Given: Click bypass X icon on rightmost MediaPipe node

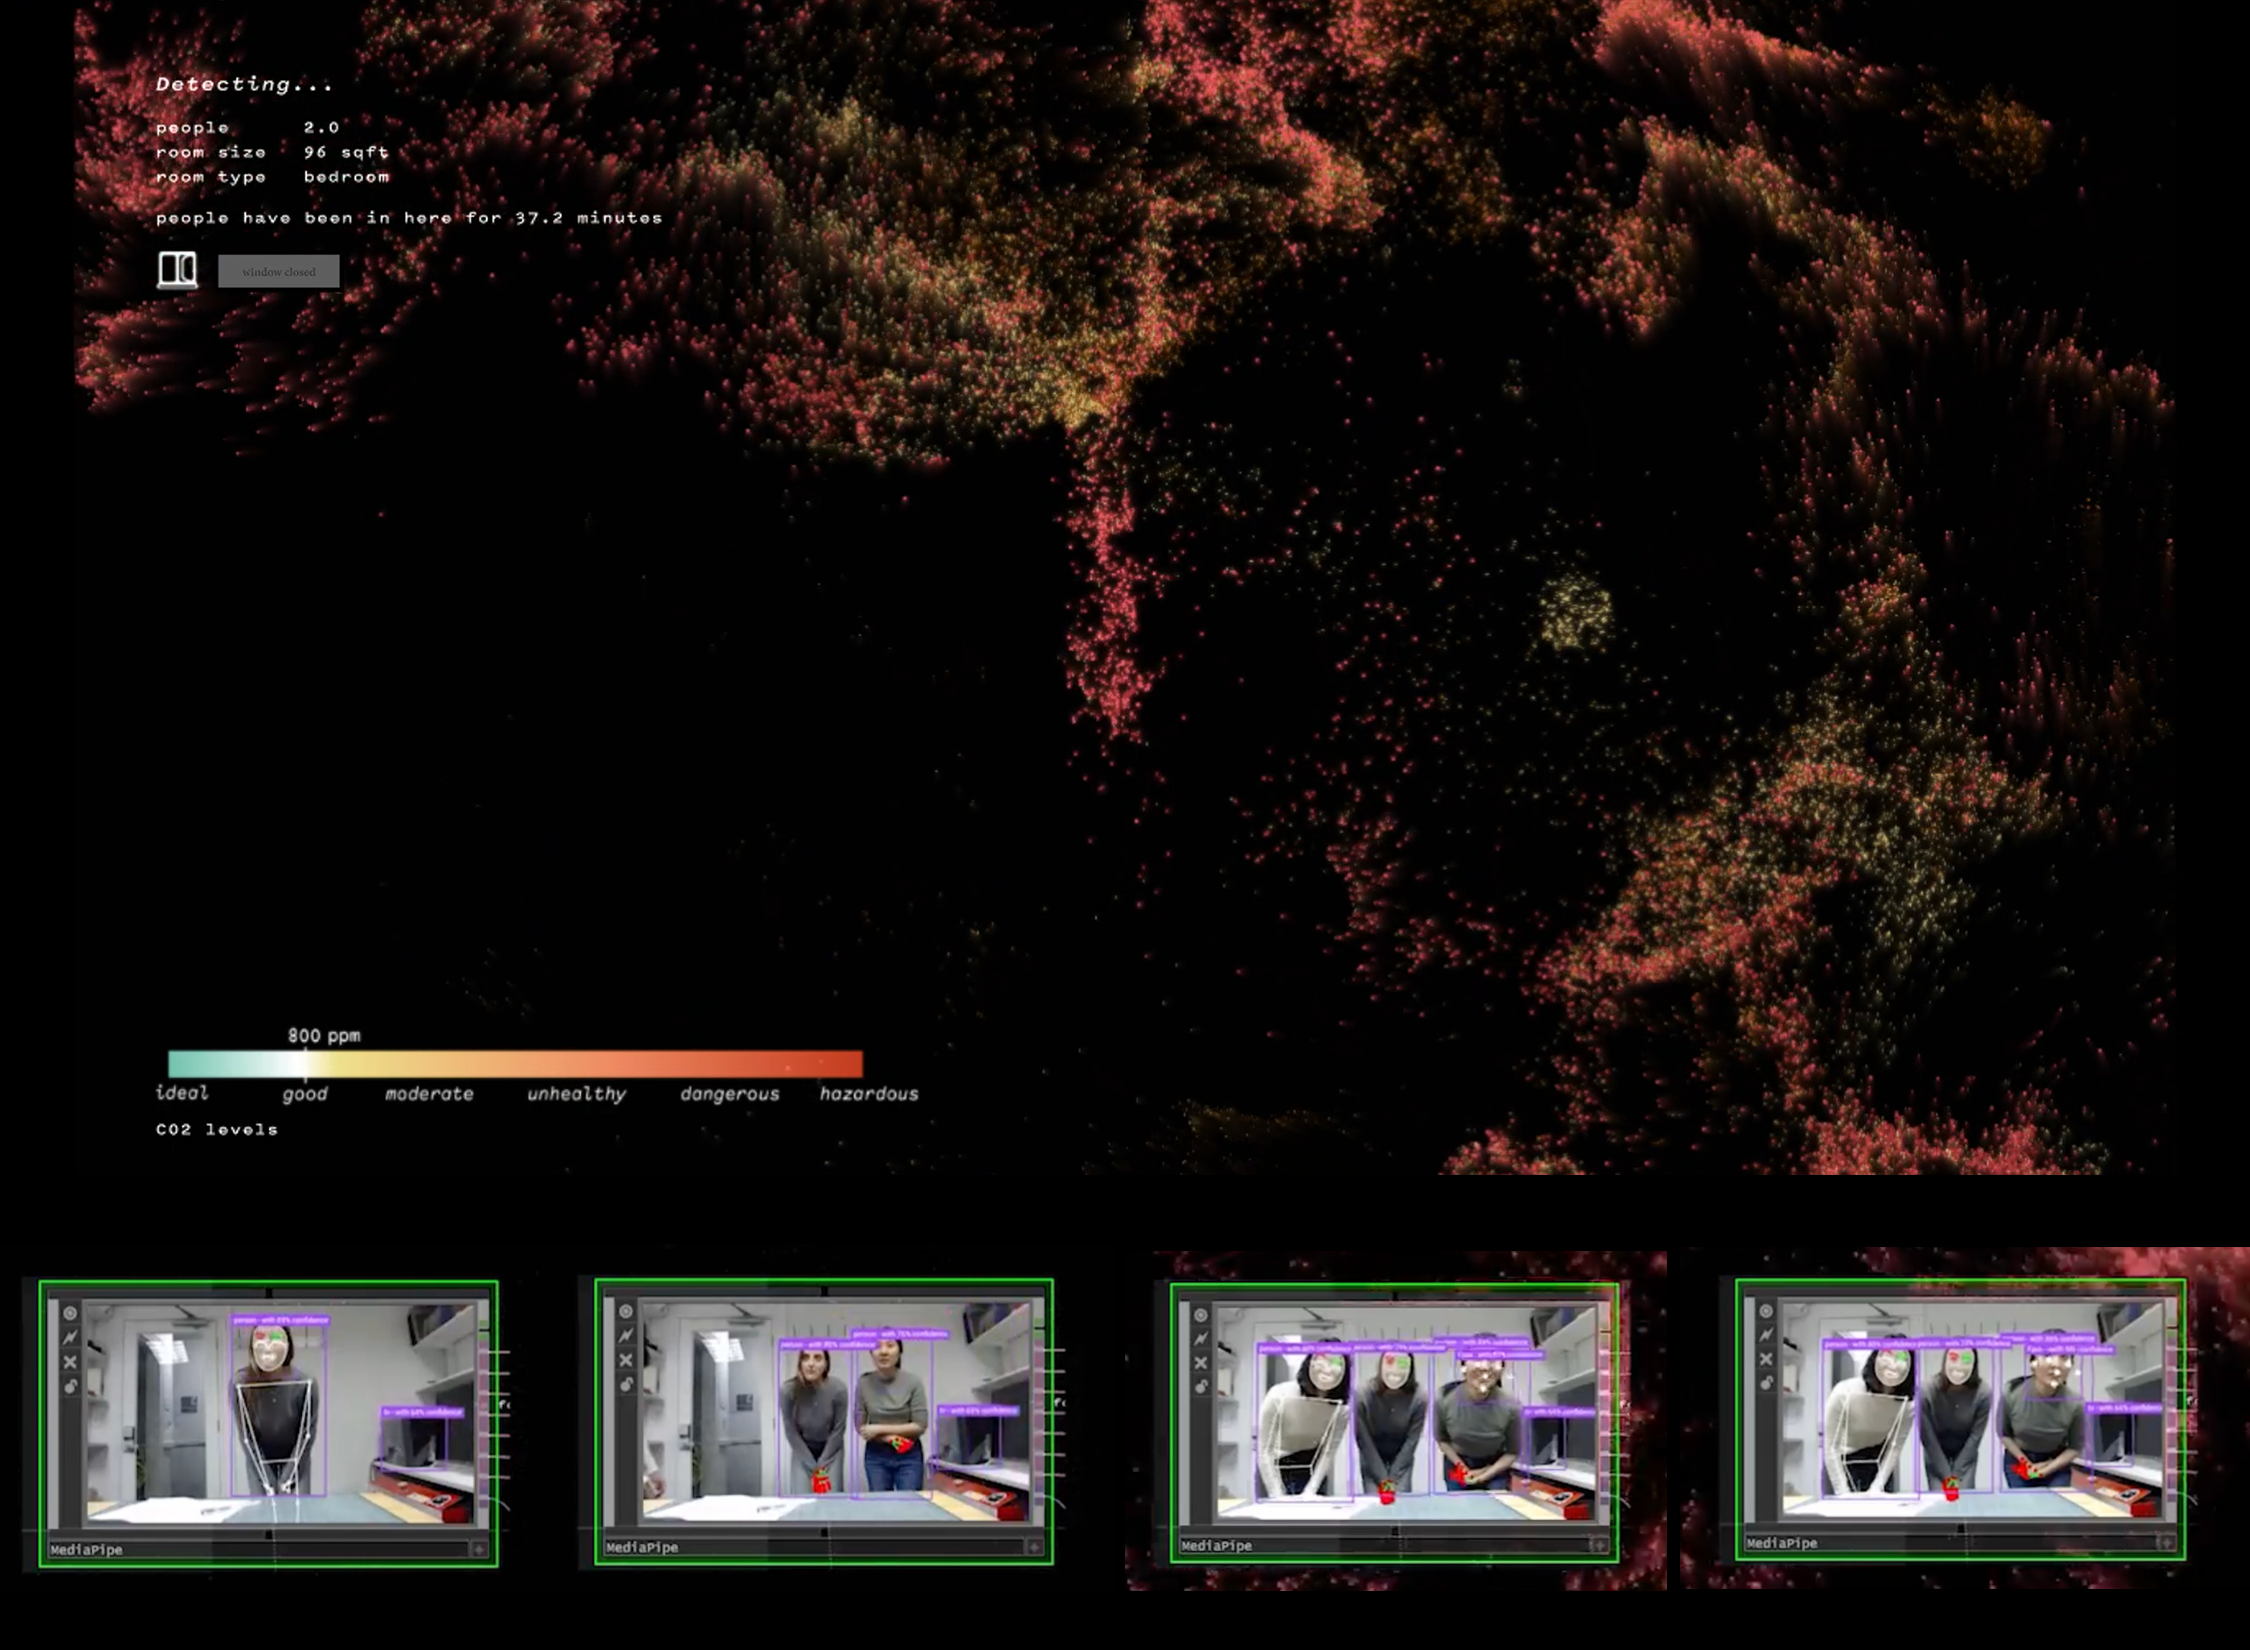Looking at the screenshot, I should click(1766, 1359).
